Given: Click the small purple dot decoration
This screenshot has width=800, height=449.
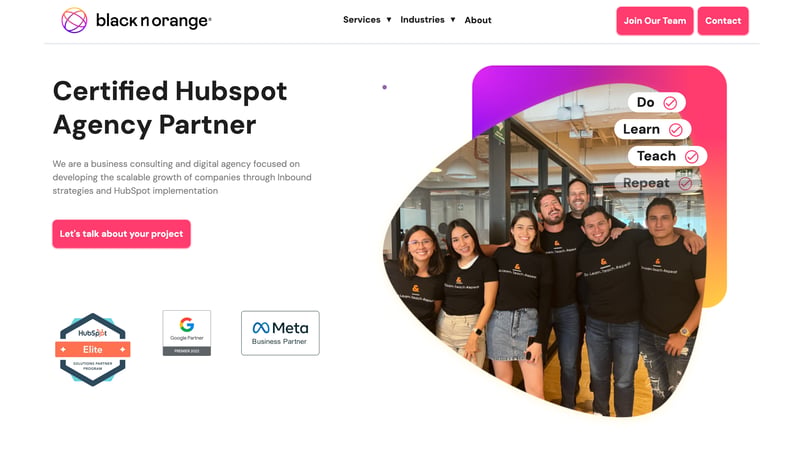Looking at the screenshot, I should (x=385, y=87).
